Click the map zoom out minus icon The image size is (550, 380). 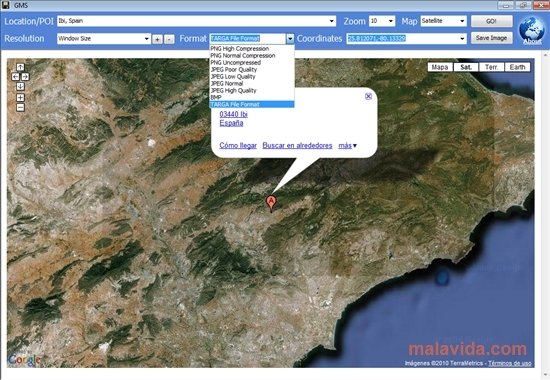20,107
